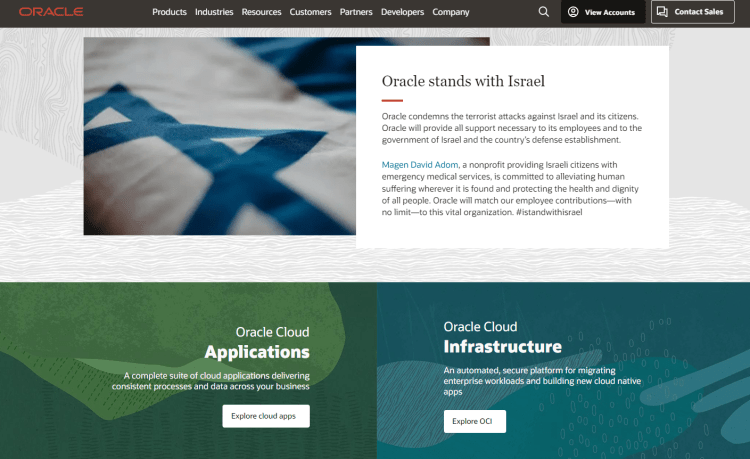Click the 'A complete suite of cloud applications' description
750x459 pixels.
[x=210, y=381]
